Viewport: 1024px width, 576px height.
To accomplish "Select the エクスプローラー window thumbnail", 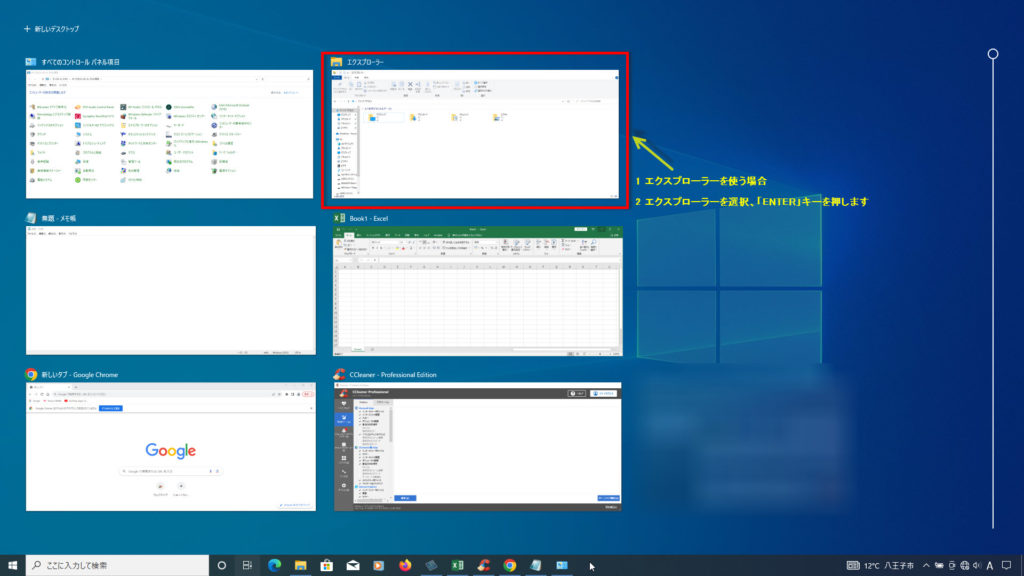I will coord(475,133).
